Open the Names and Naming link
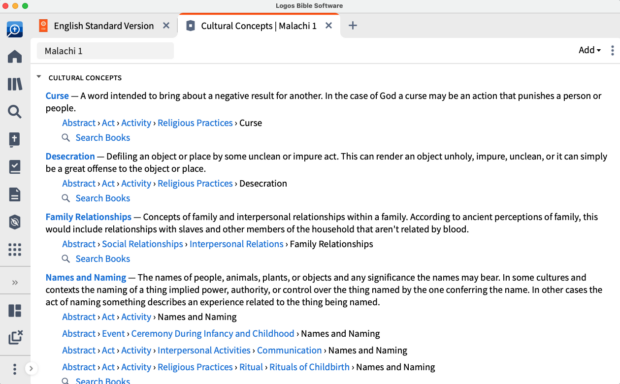The image size is (620, 384). (x=85, y=277)
